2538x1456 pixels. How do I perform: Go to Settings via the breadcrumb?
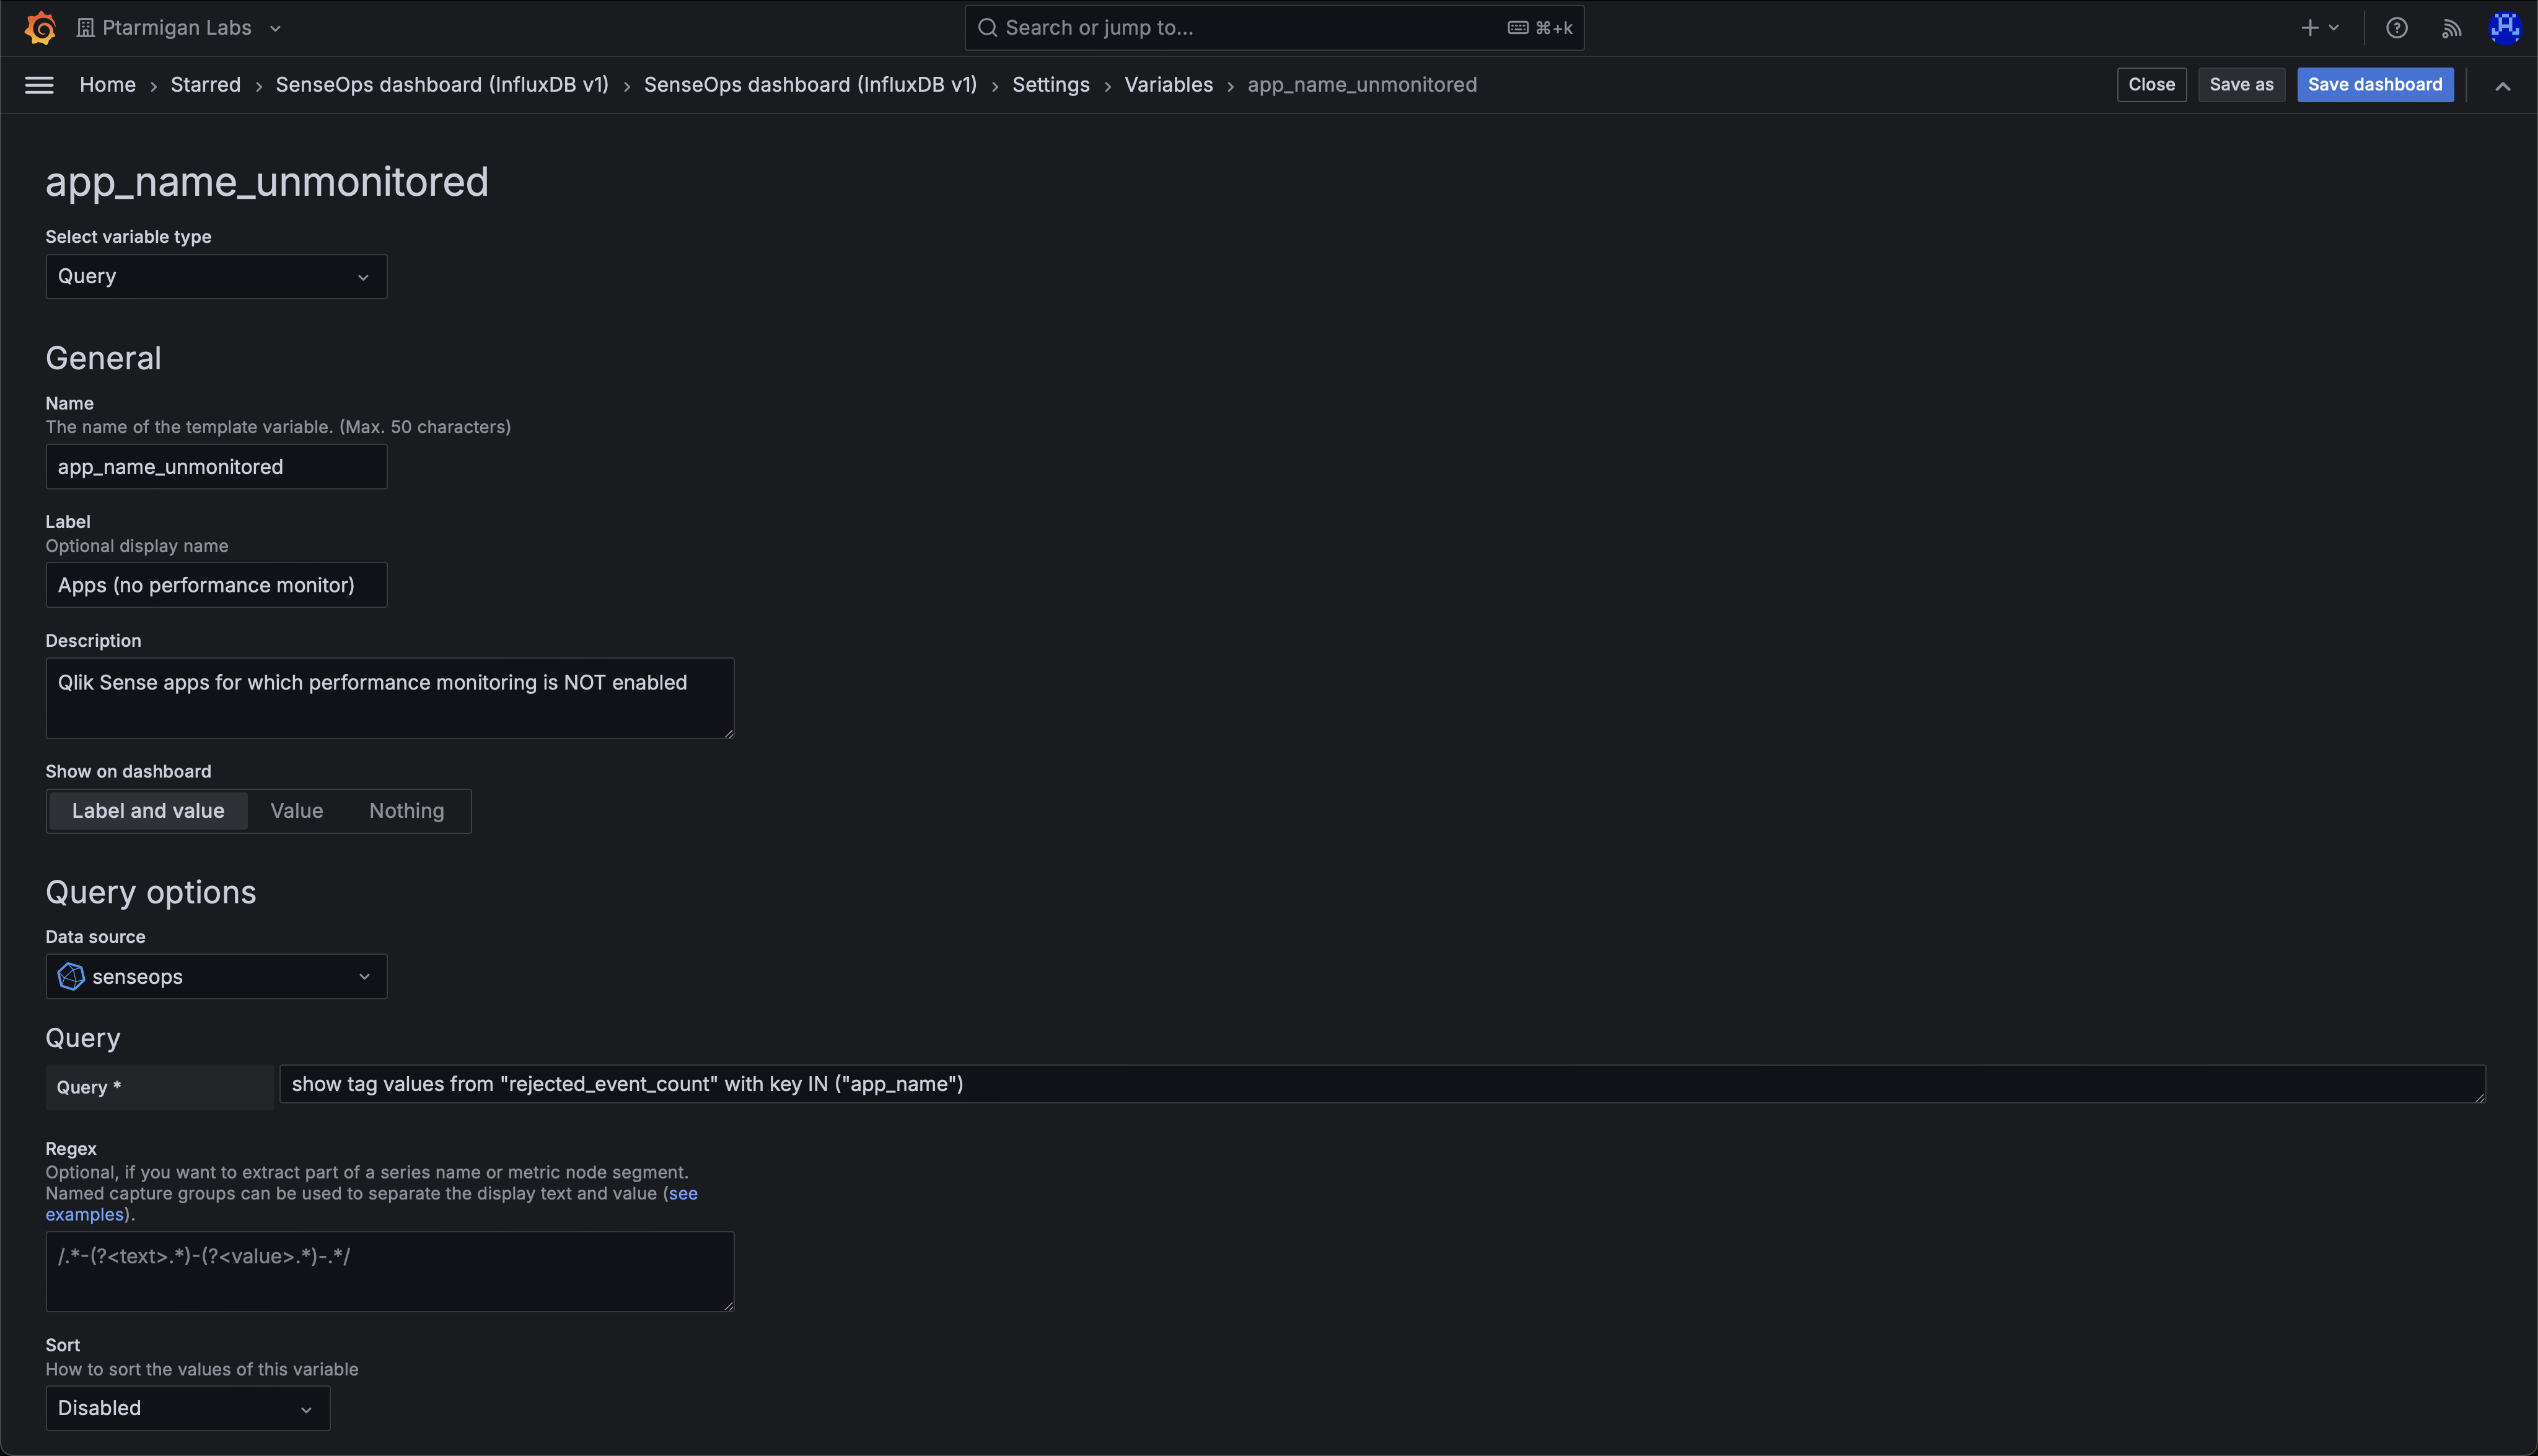pos(1051,85)
